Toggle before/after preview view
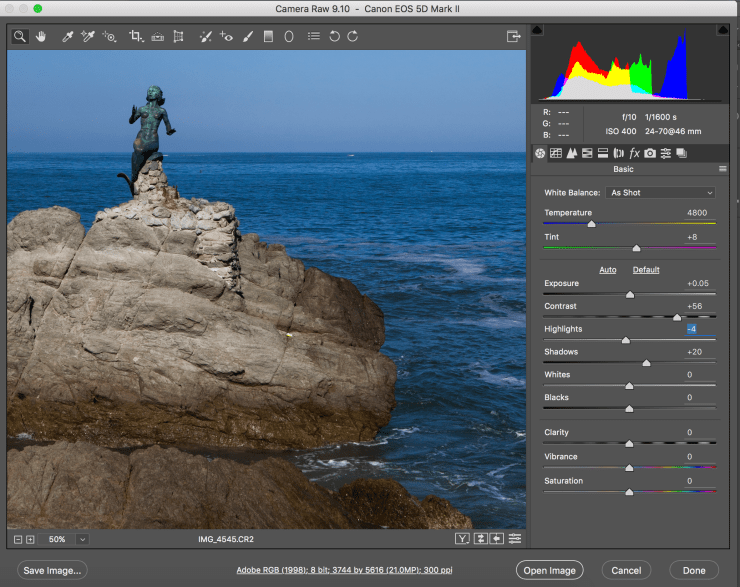The image size is (740, 587). pos(461,539)
